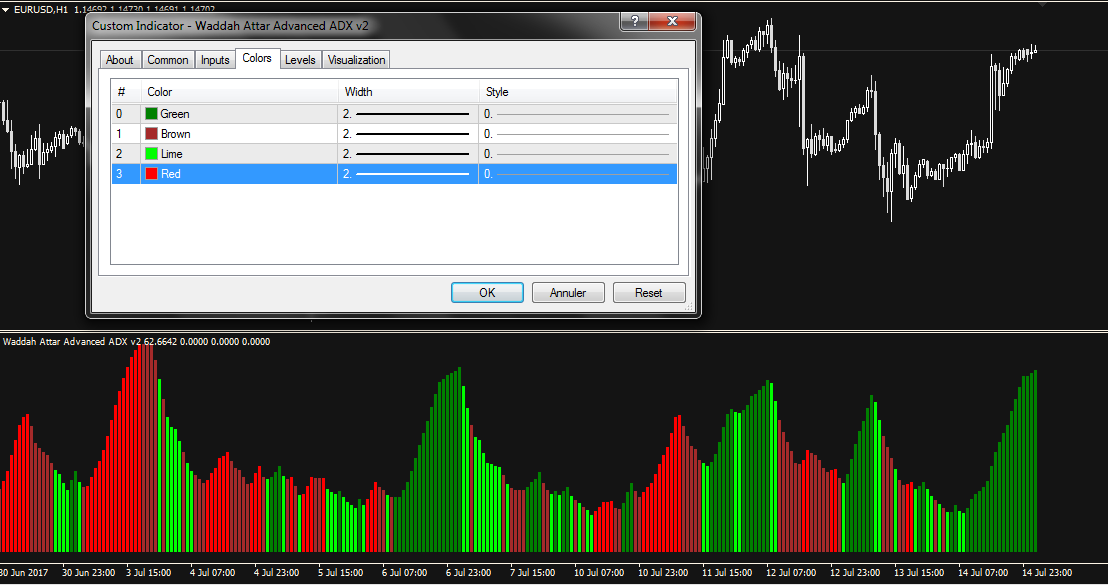Screen dimensions: 1108x586
Task: Click the Reset button
Action: click(x=649, y=293)
